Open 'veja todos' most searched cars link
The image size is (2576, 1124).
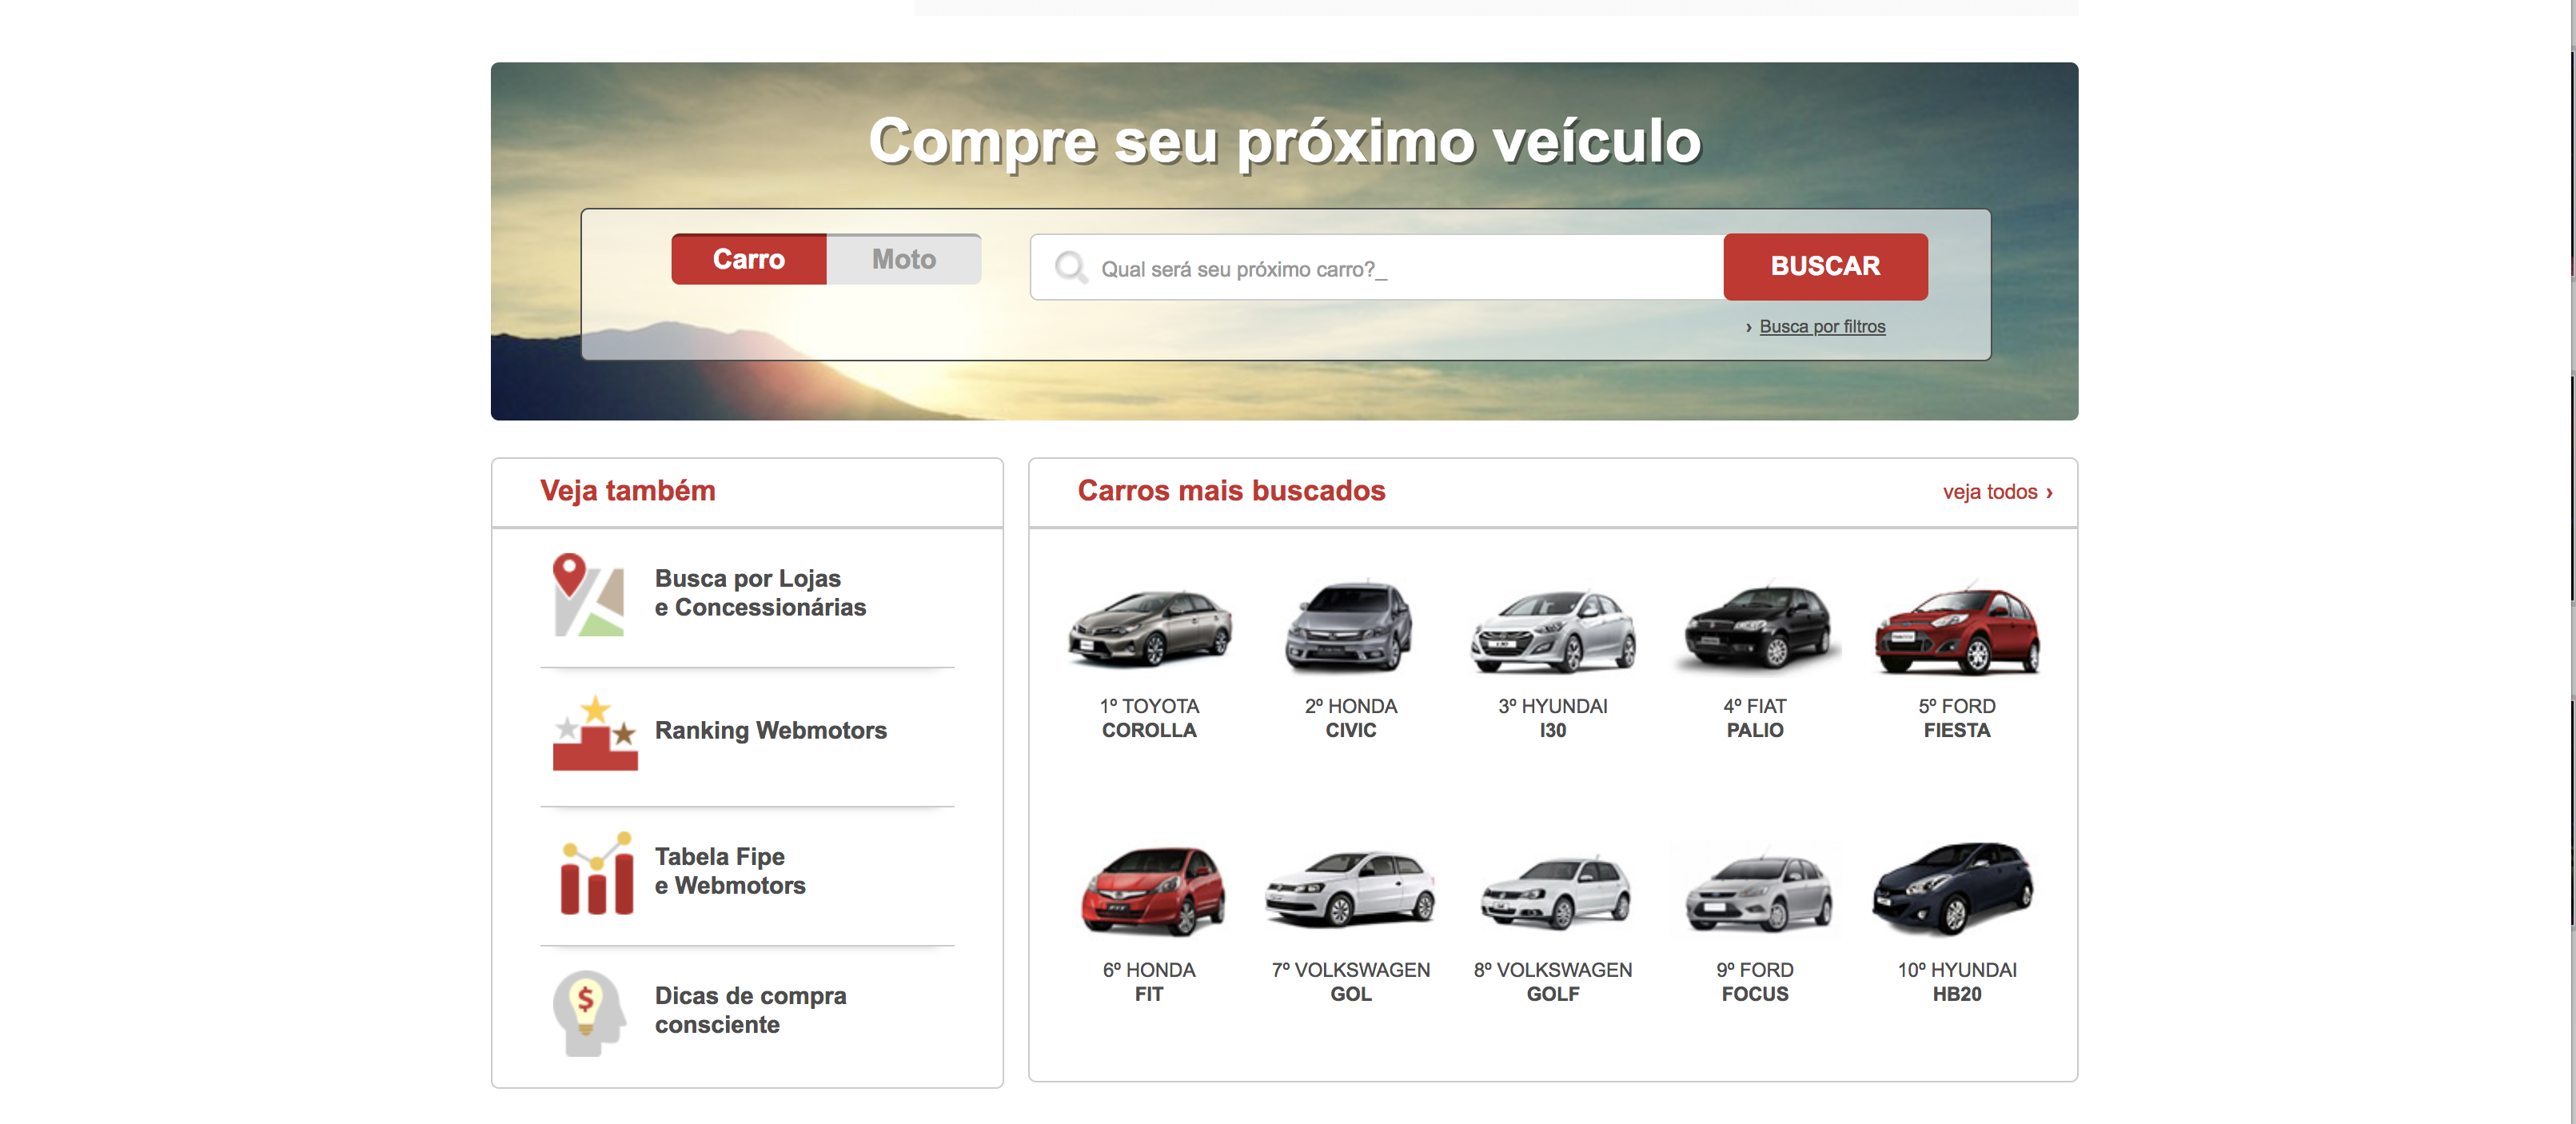point(1997,492)
